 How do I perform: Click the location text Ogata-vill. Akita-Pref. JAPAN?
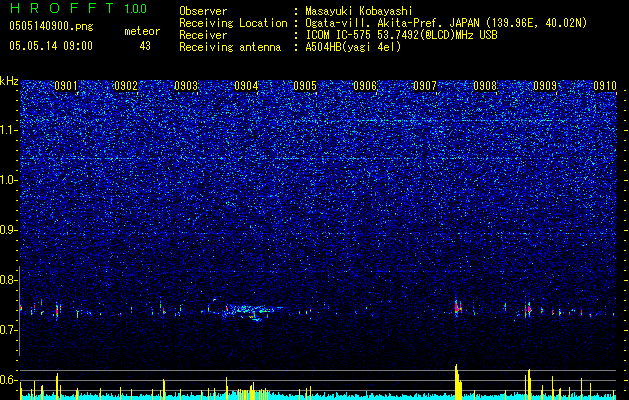pos(391,23)
